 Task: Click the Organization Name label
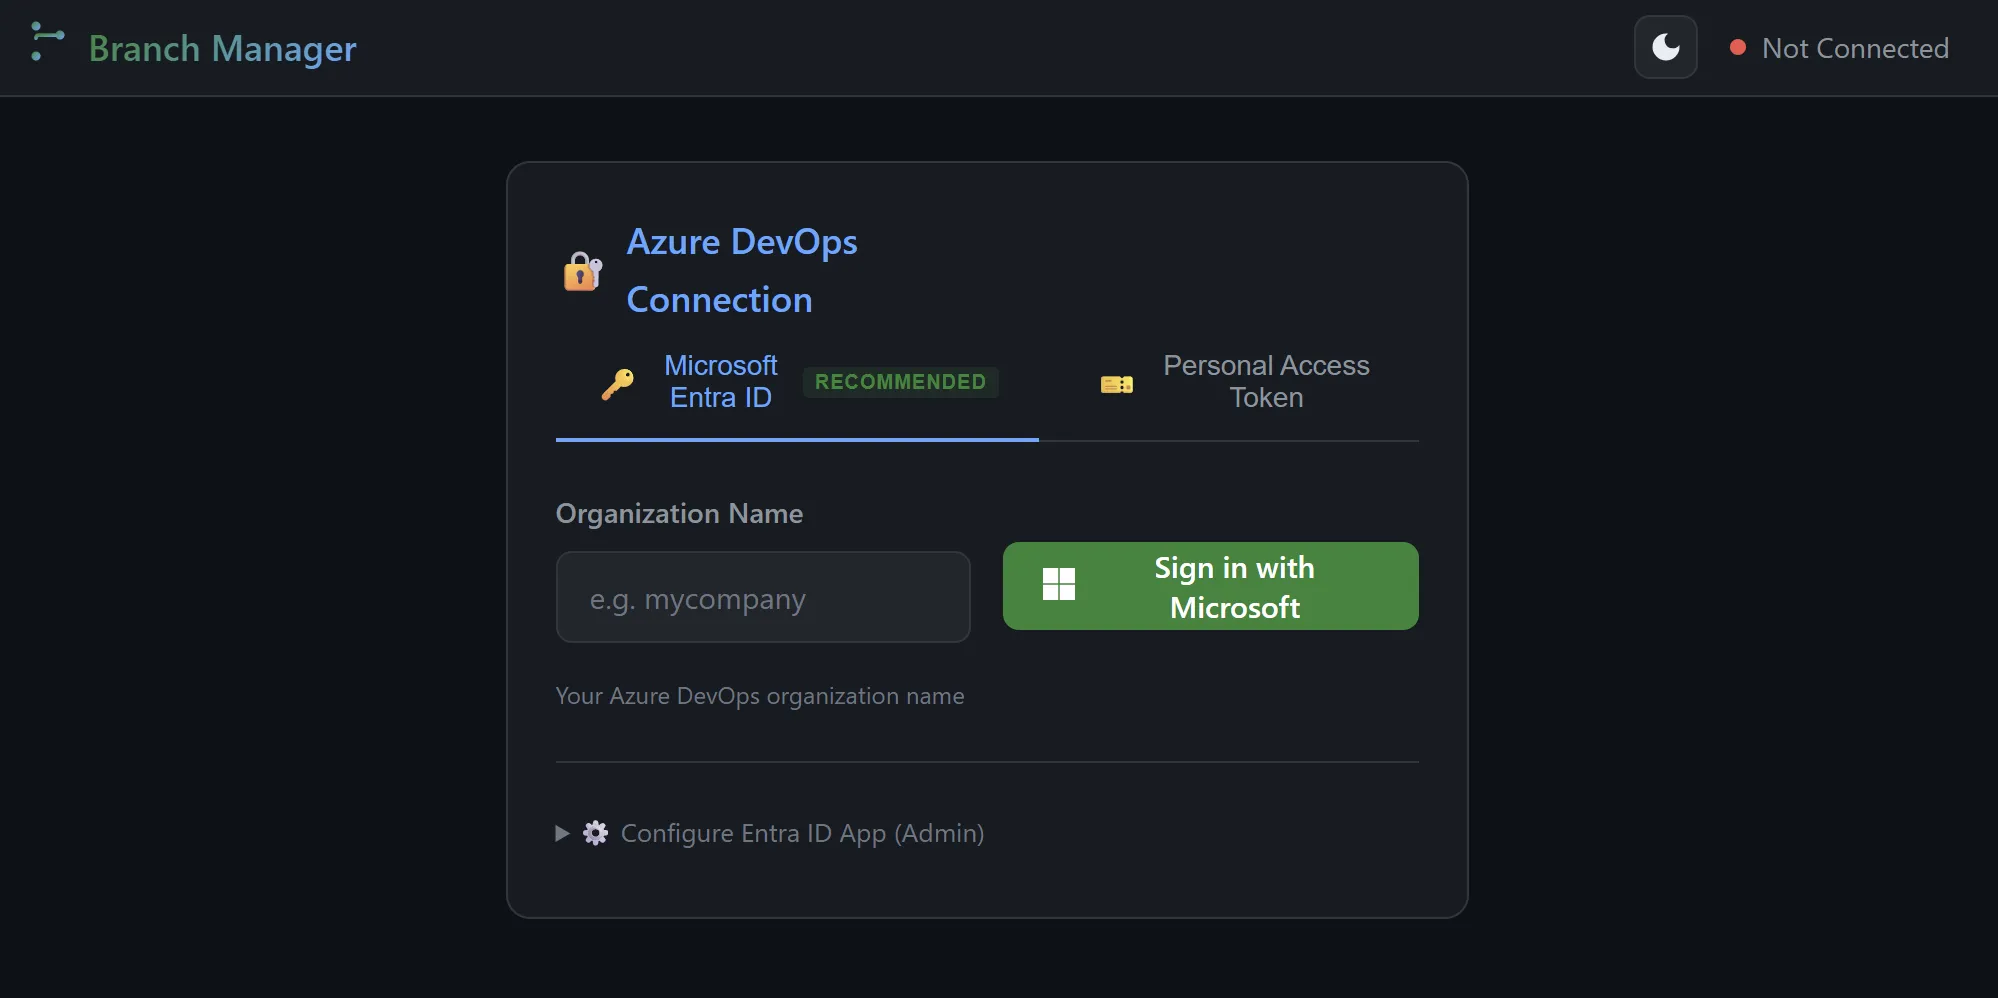[x=679, y=513]
